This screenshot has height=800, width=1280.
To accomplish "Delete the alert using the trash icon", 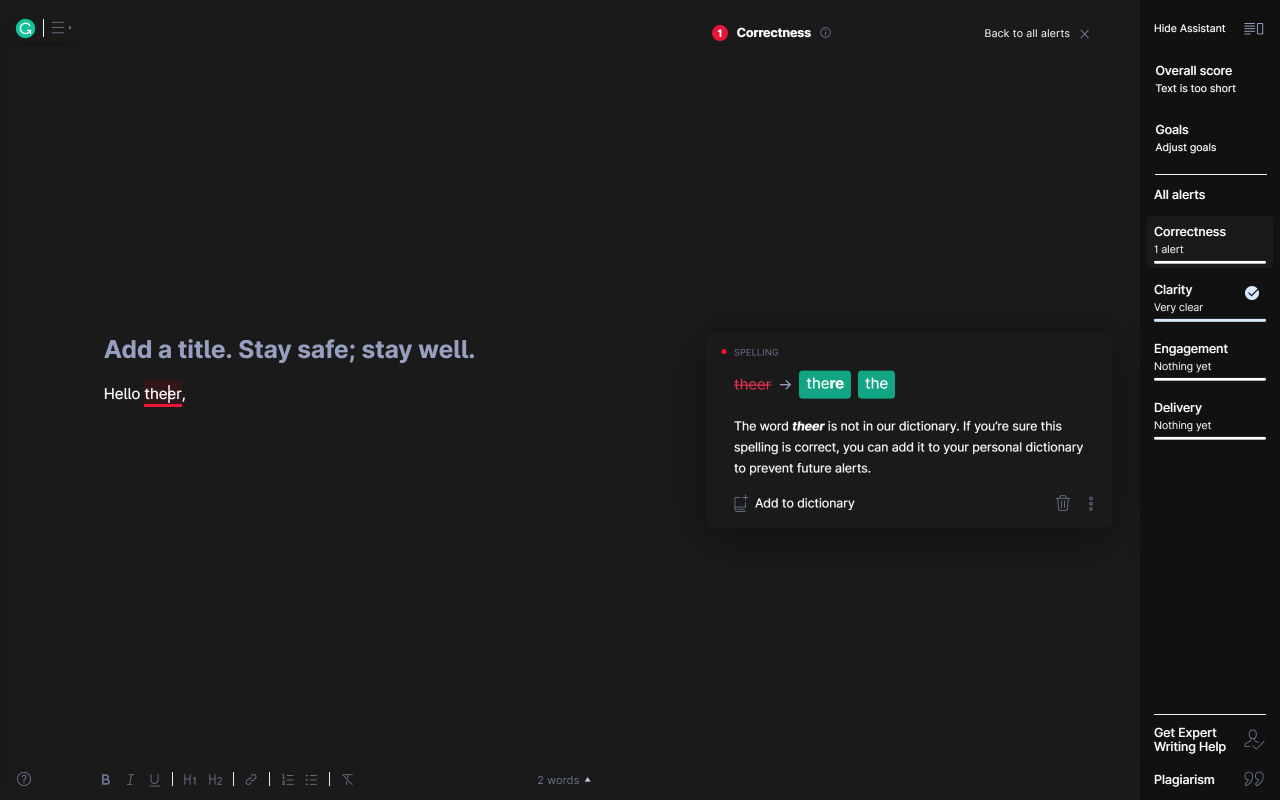I will pyautogui.click(x=1063, y=503).
